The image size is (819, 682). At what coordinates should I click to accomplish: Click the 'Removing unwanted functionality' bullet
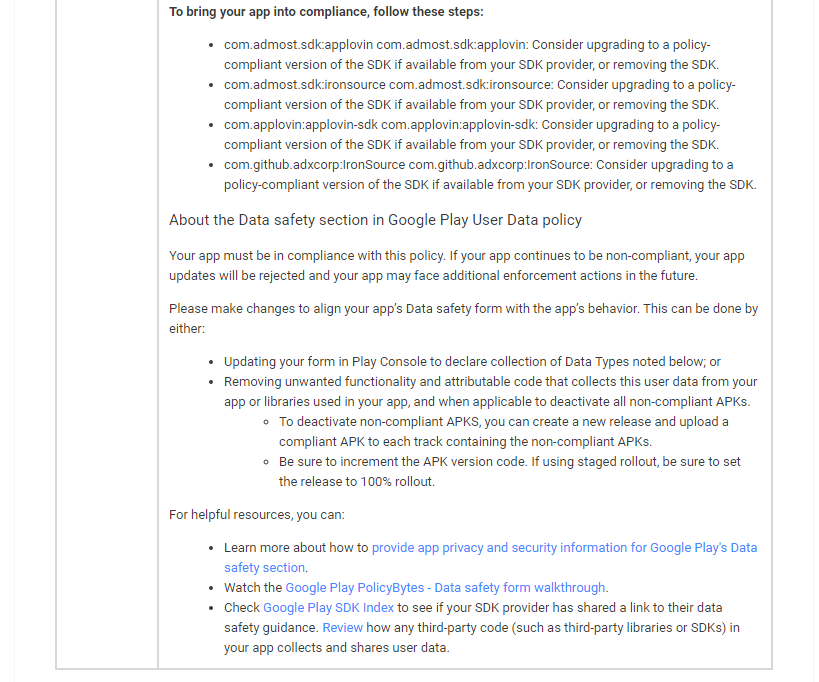[x=490, y=392]
